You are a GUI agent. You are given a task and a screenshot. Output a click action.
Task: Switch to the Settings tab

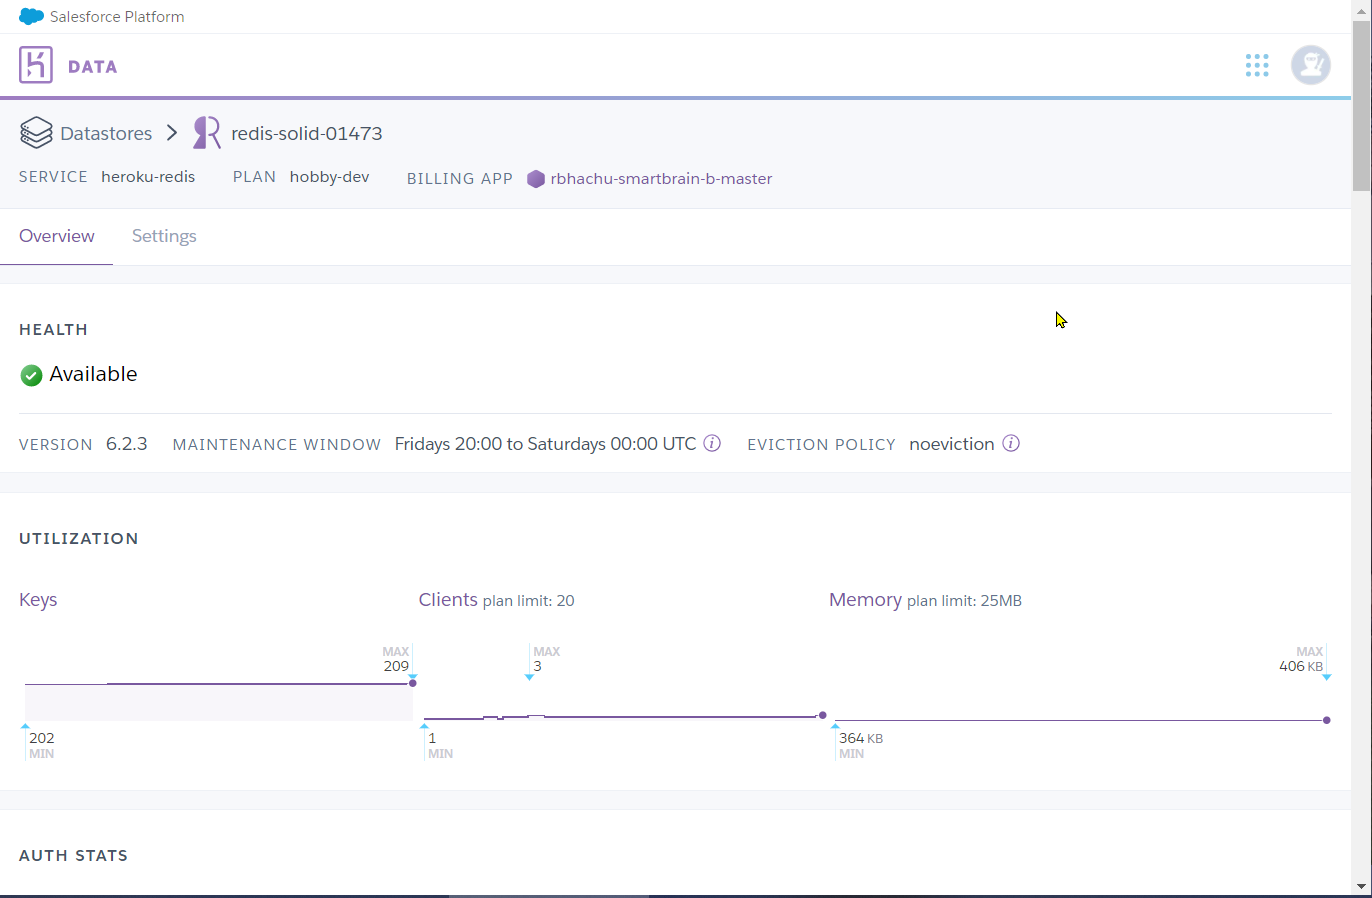point(164,236)
